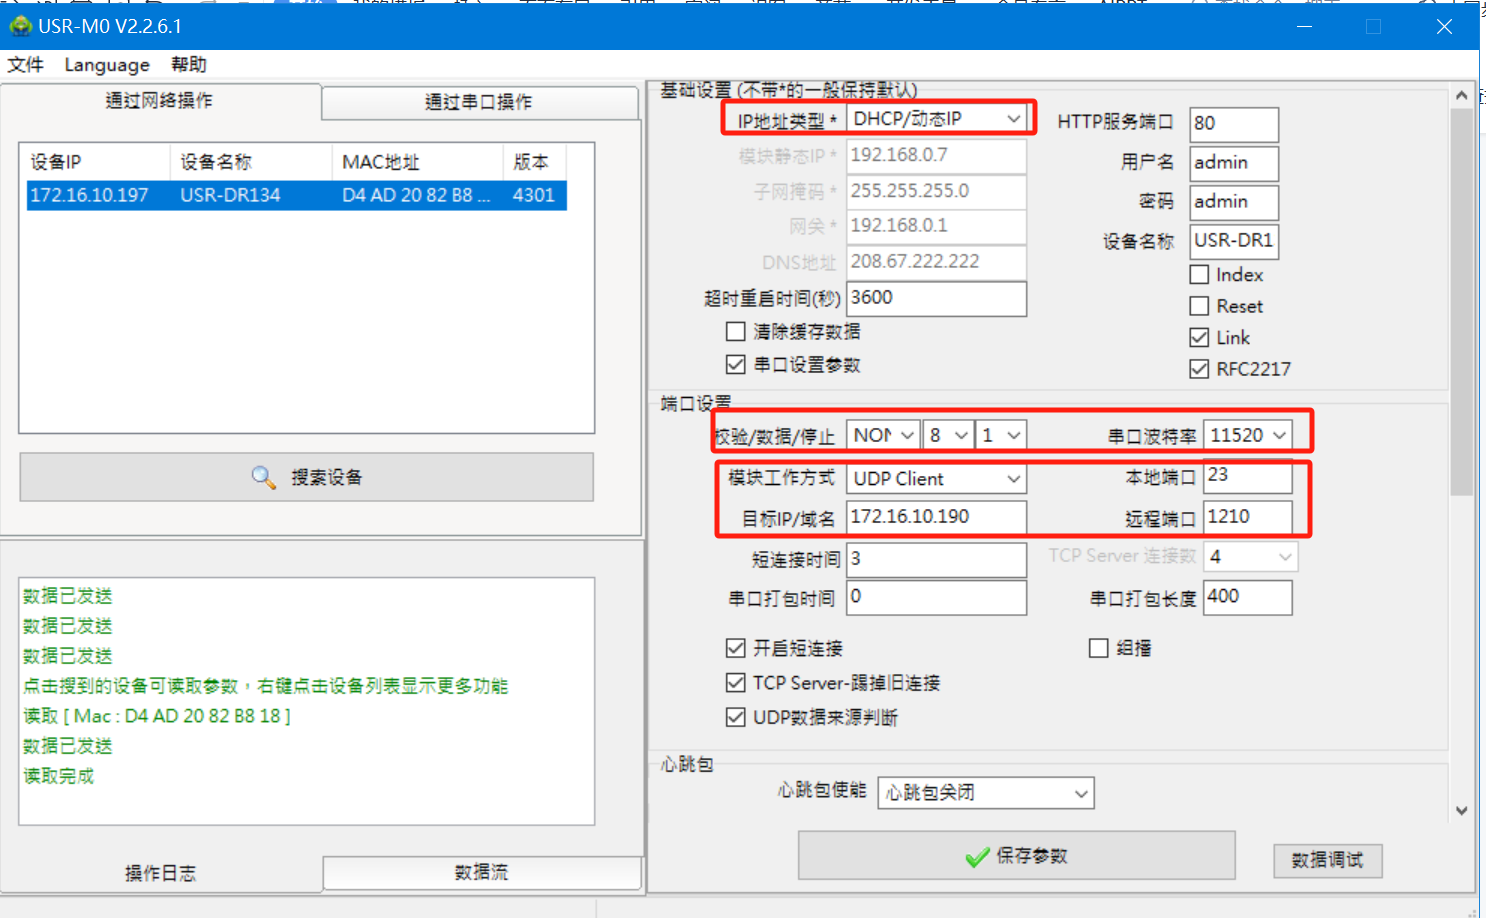
Task: Toggle the 串口设置参数 checkbox
Action: click(735, 365)
